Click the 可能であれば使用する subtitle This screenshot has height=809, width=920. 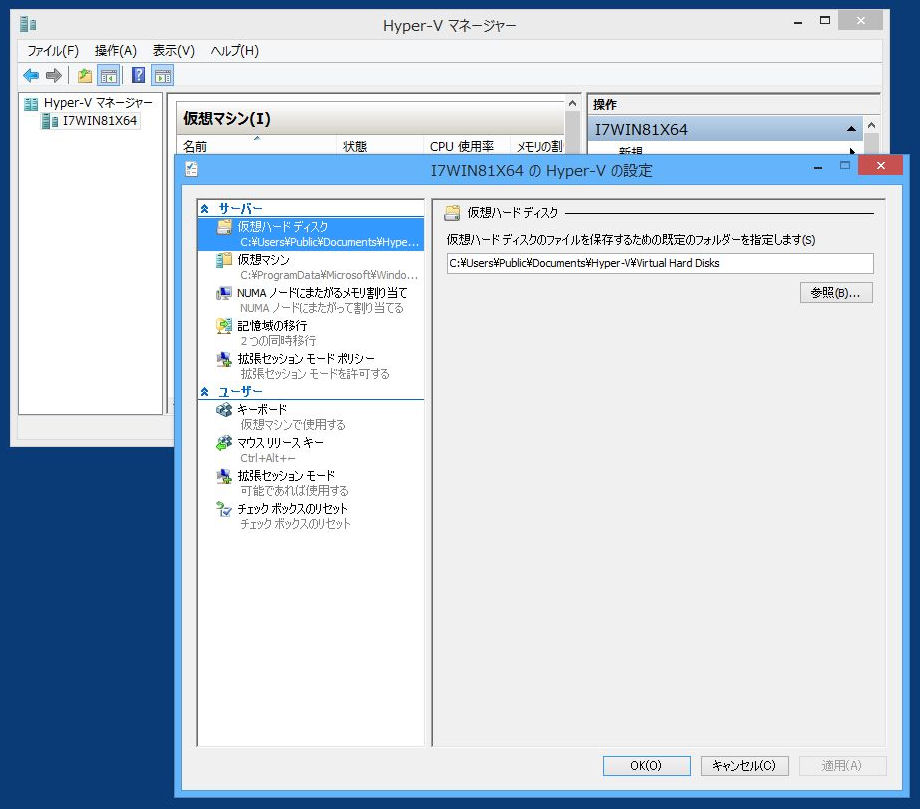click(294, 490)
